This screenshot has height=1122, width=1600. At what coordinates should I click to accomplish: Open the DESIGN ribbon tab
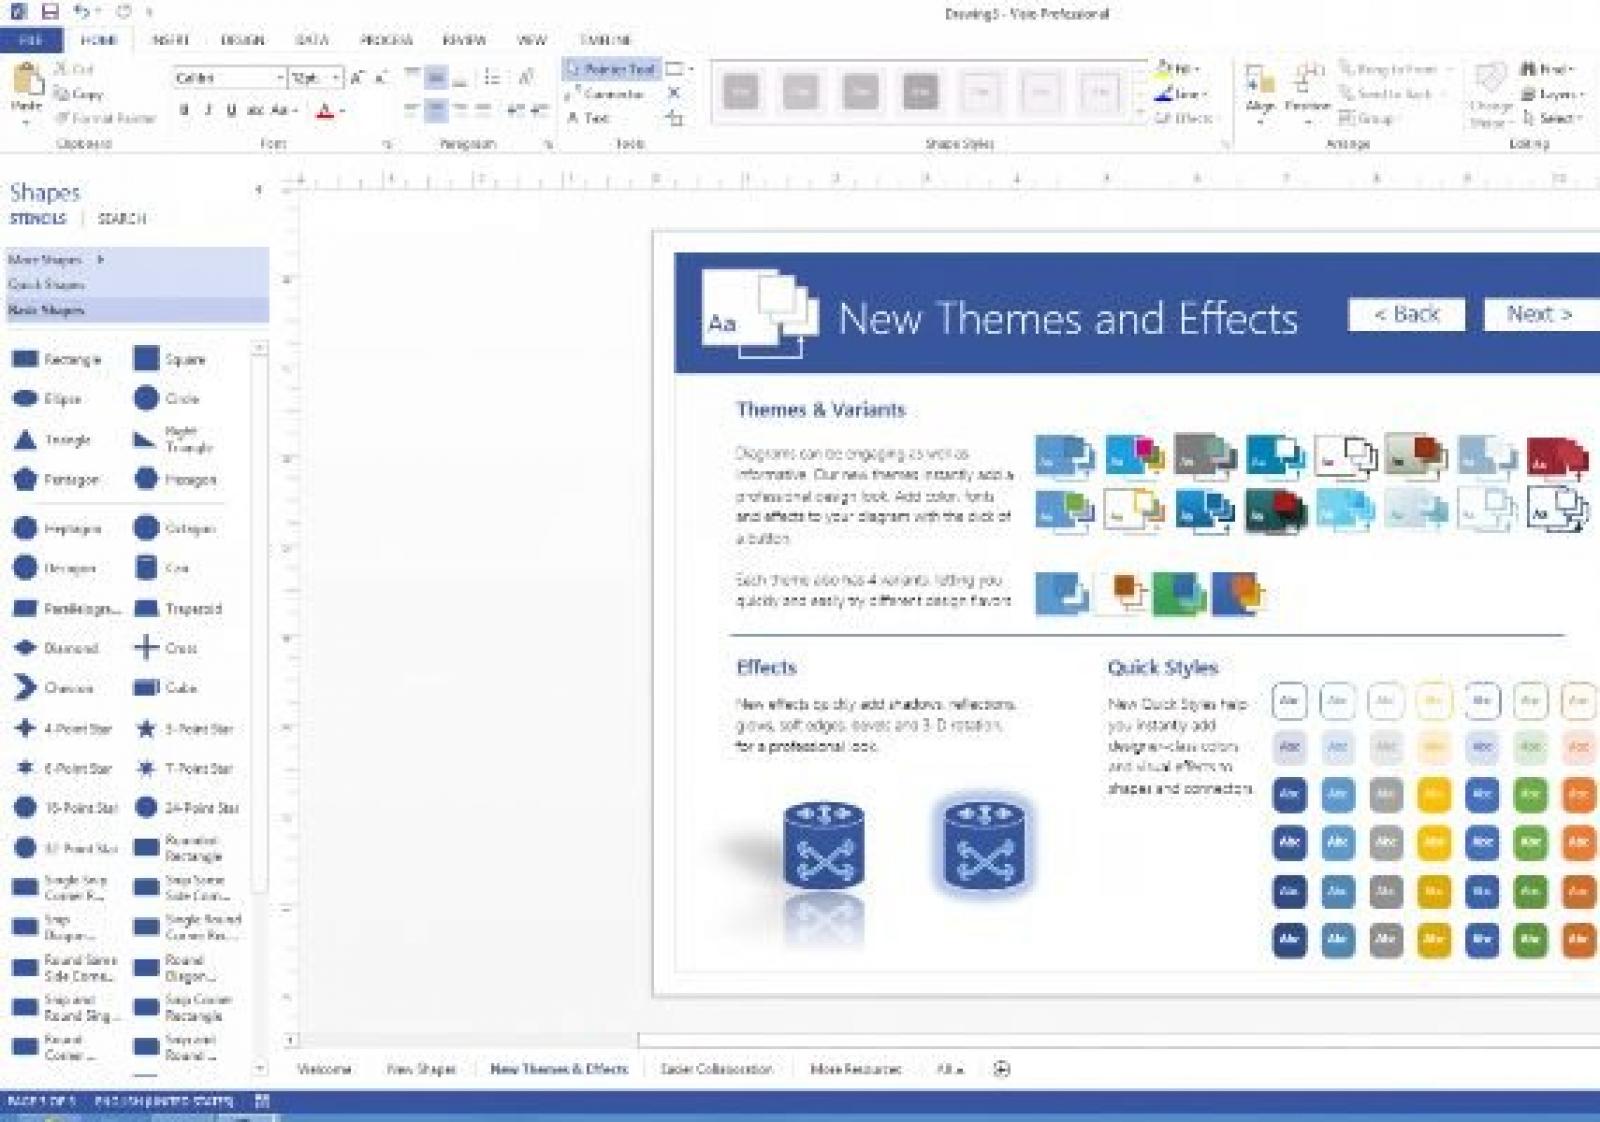point(242,41)
